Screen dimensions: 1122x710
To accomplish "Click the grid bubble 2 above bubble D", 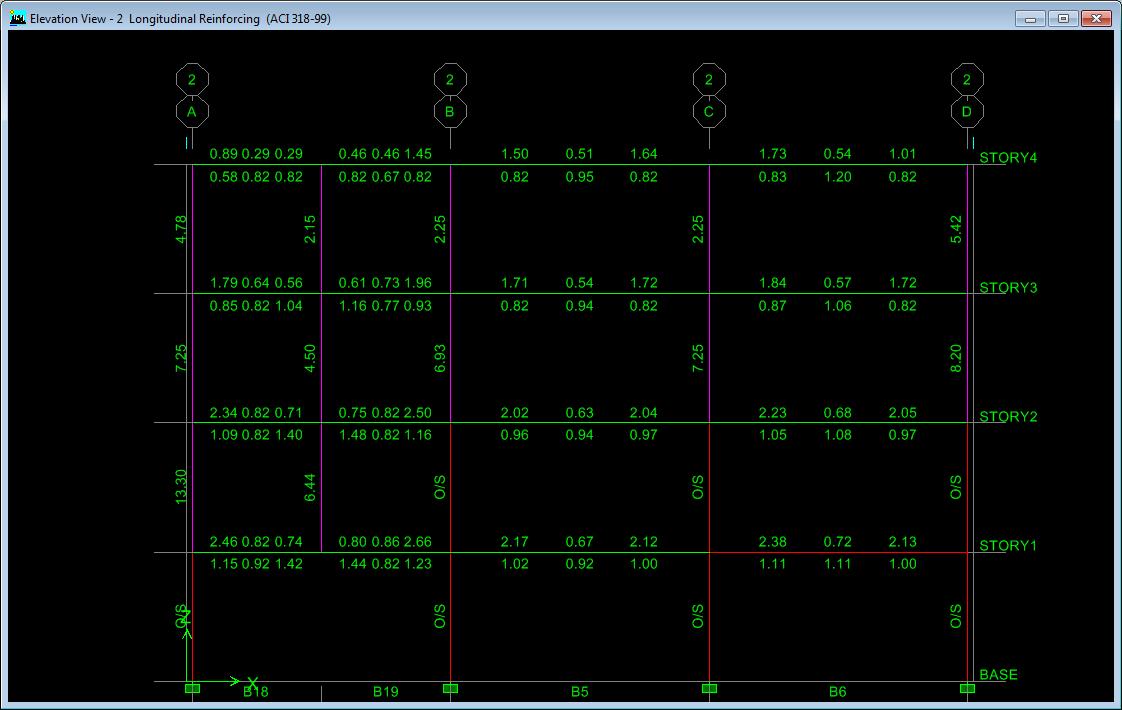I will coord(967,79).
